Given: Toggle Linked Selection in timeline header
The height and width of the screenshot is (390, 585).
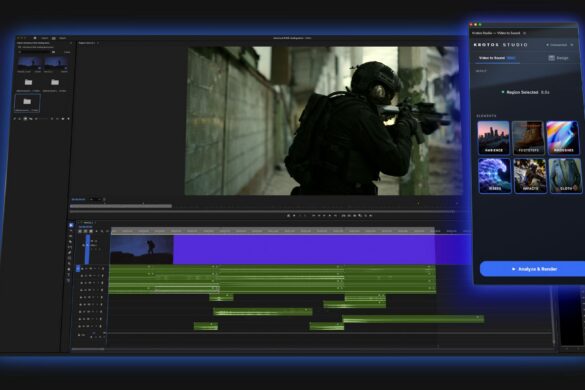Looking at the screenshot, I should (91, 231).
